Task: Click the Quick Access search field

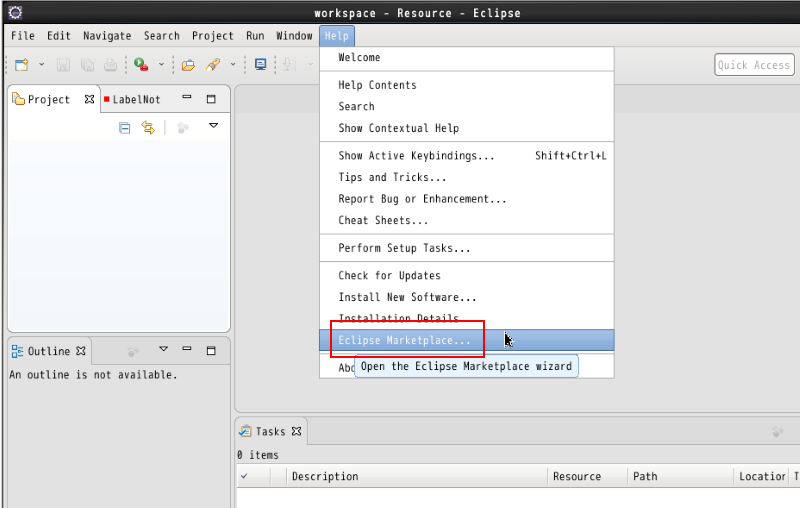Action: pos(754,65)
